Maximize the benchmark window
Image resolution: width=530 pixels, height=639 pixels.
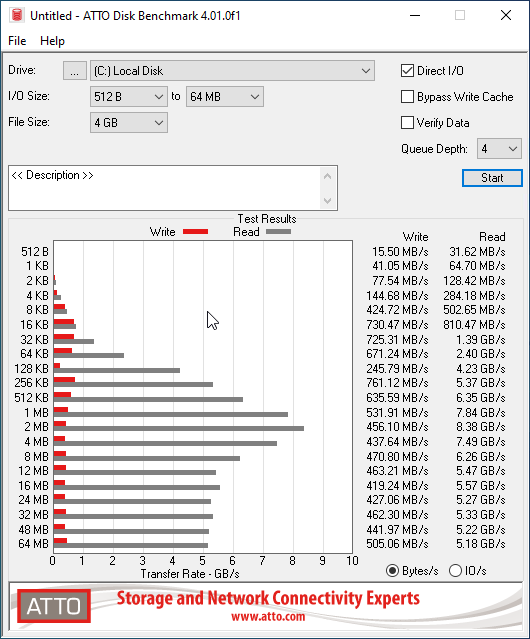460,15
